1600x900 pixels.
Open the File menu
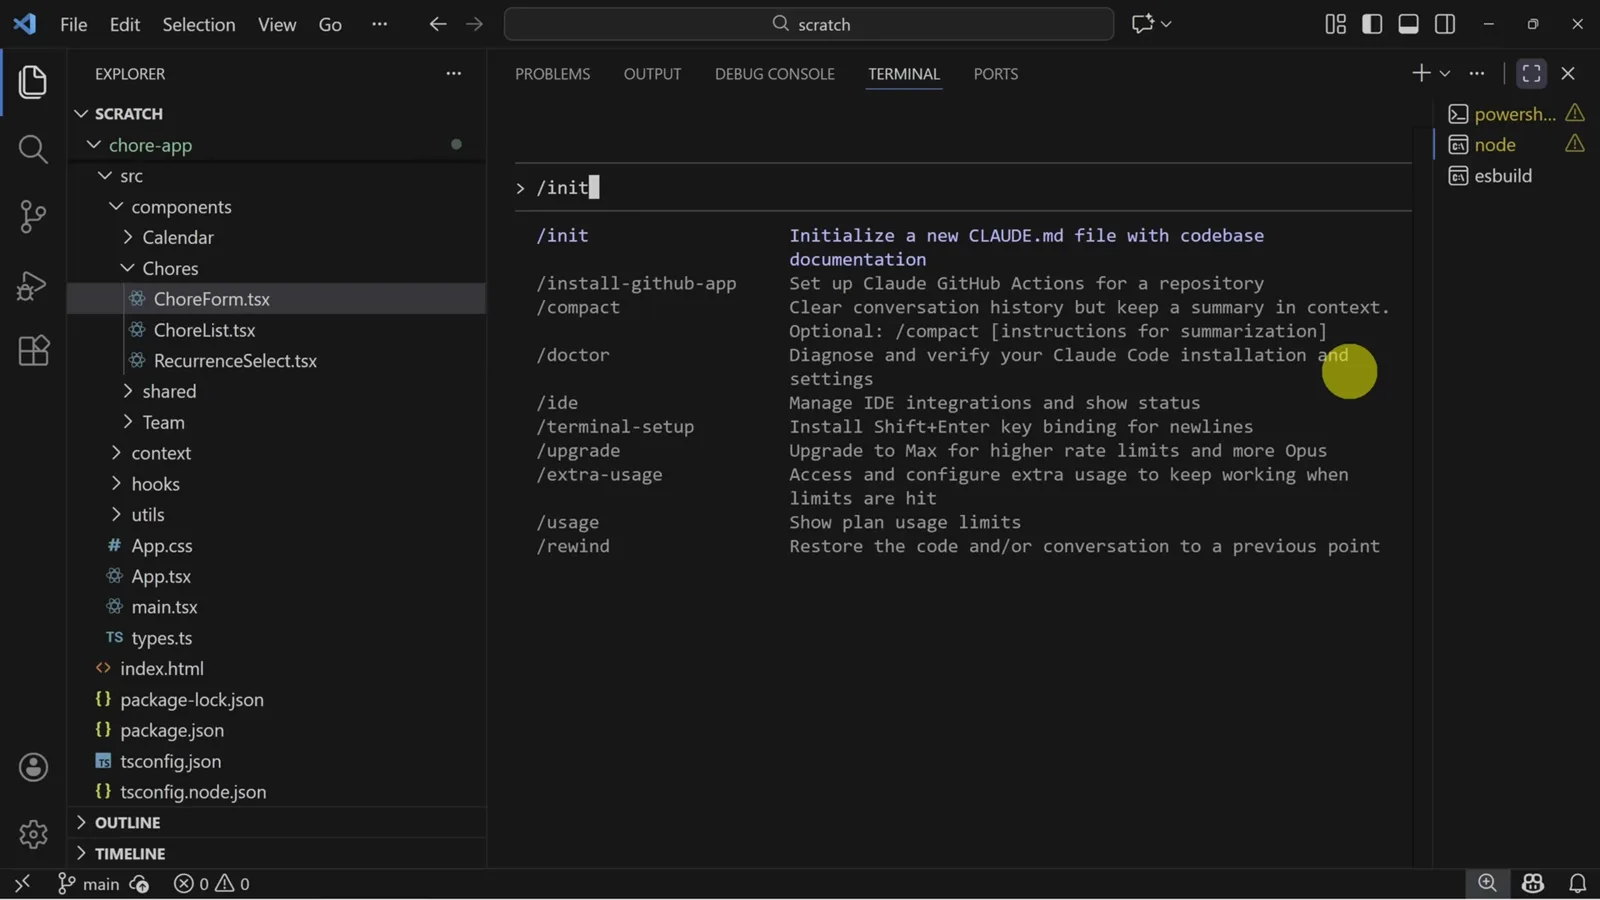[74, 24]
